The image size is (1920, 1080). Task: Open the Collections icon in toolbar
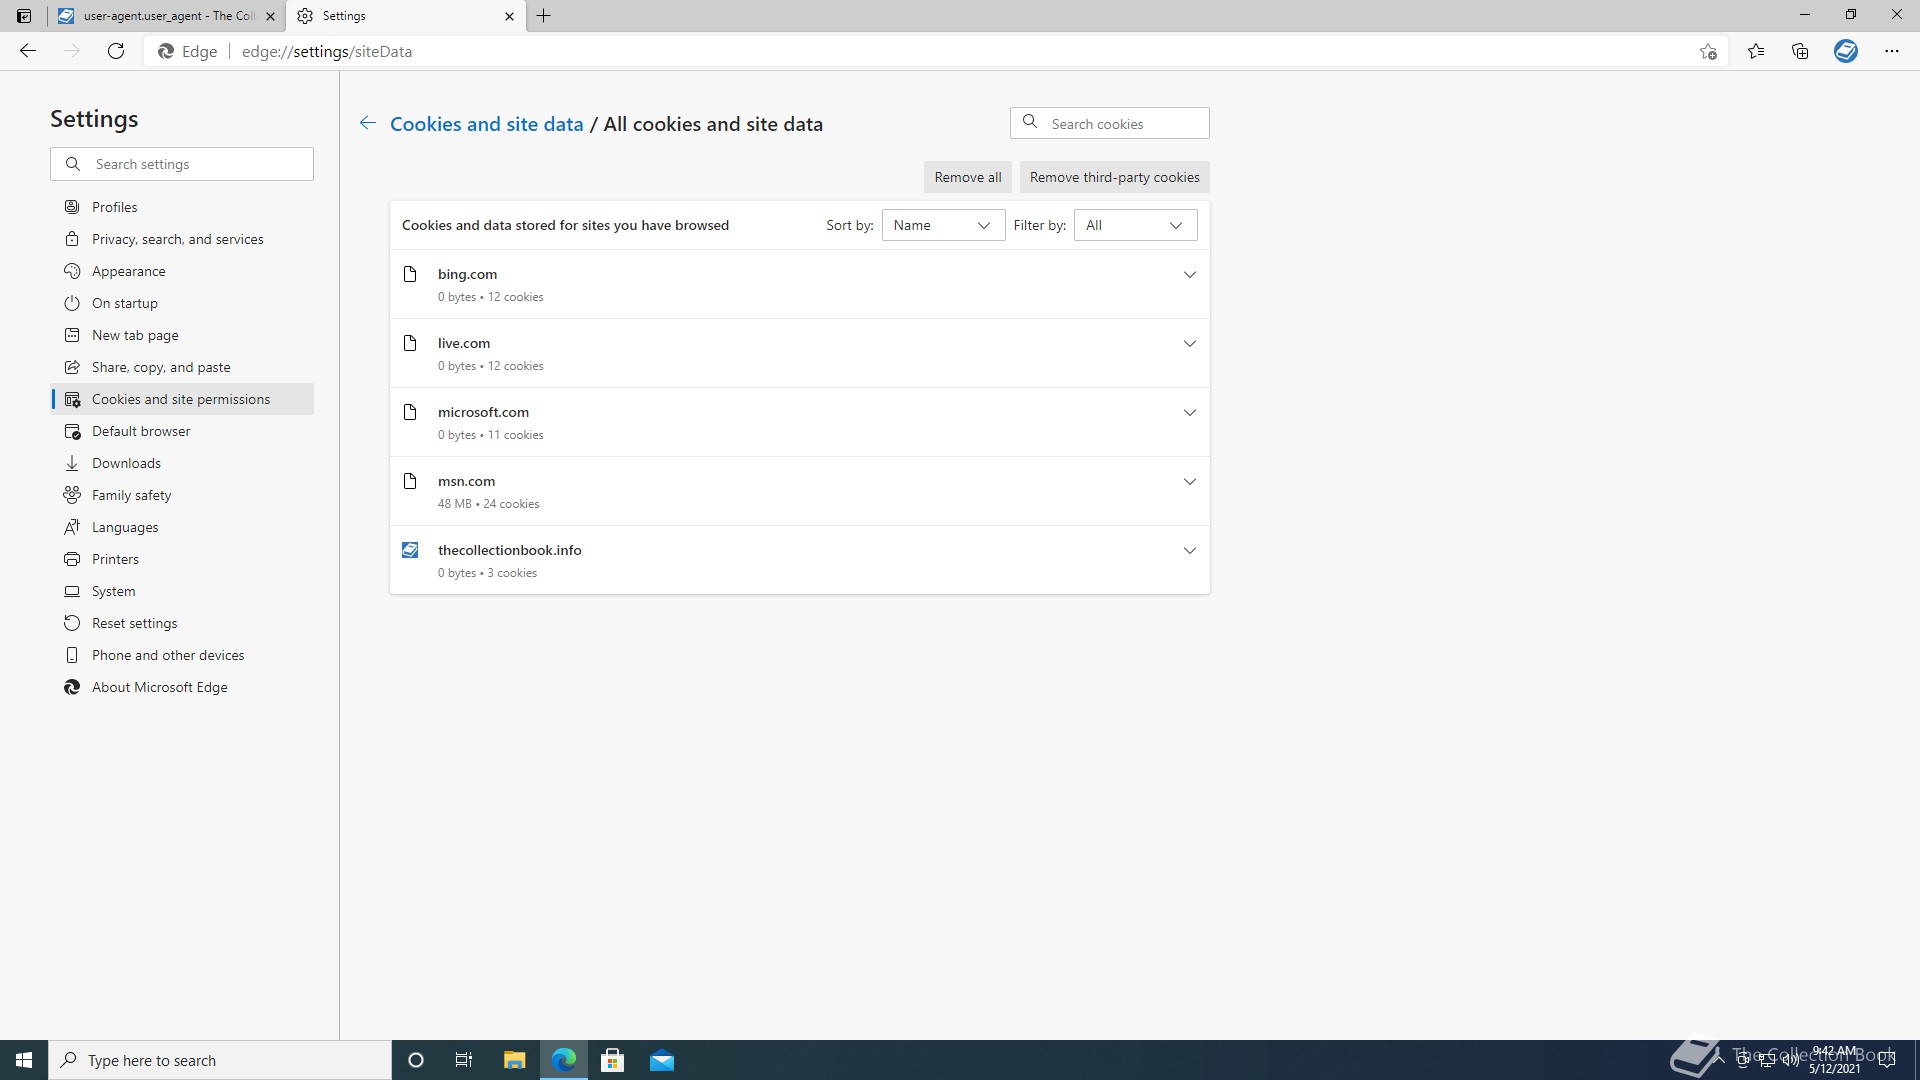click(1800, 51)
